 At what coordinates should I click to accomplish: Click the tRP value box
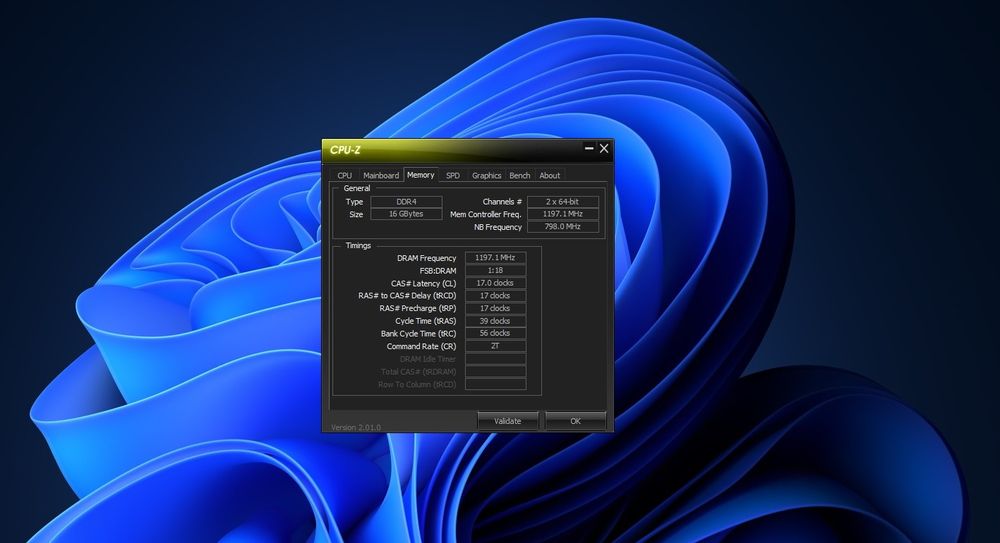click(496, 308)
